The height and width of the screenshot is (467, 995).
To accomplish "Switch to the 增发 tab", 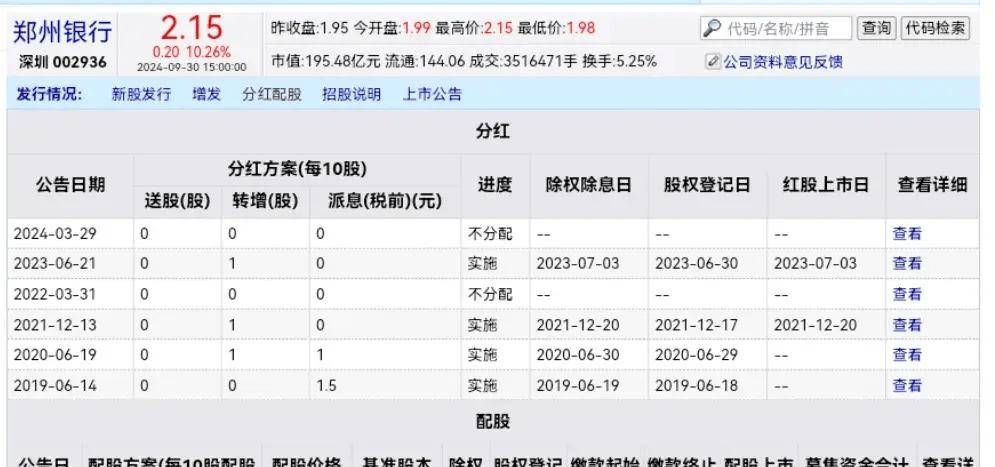I will tap(207, 95).
